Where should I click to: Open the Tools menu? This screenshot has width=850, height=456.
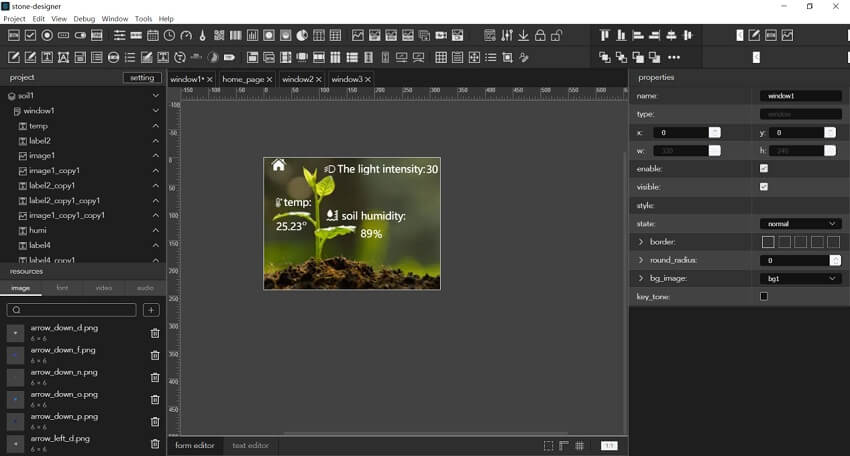pyautogui.click(x=143, y=18)
